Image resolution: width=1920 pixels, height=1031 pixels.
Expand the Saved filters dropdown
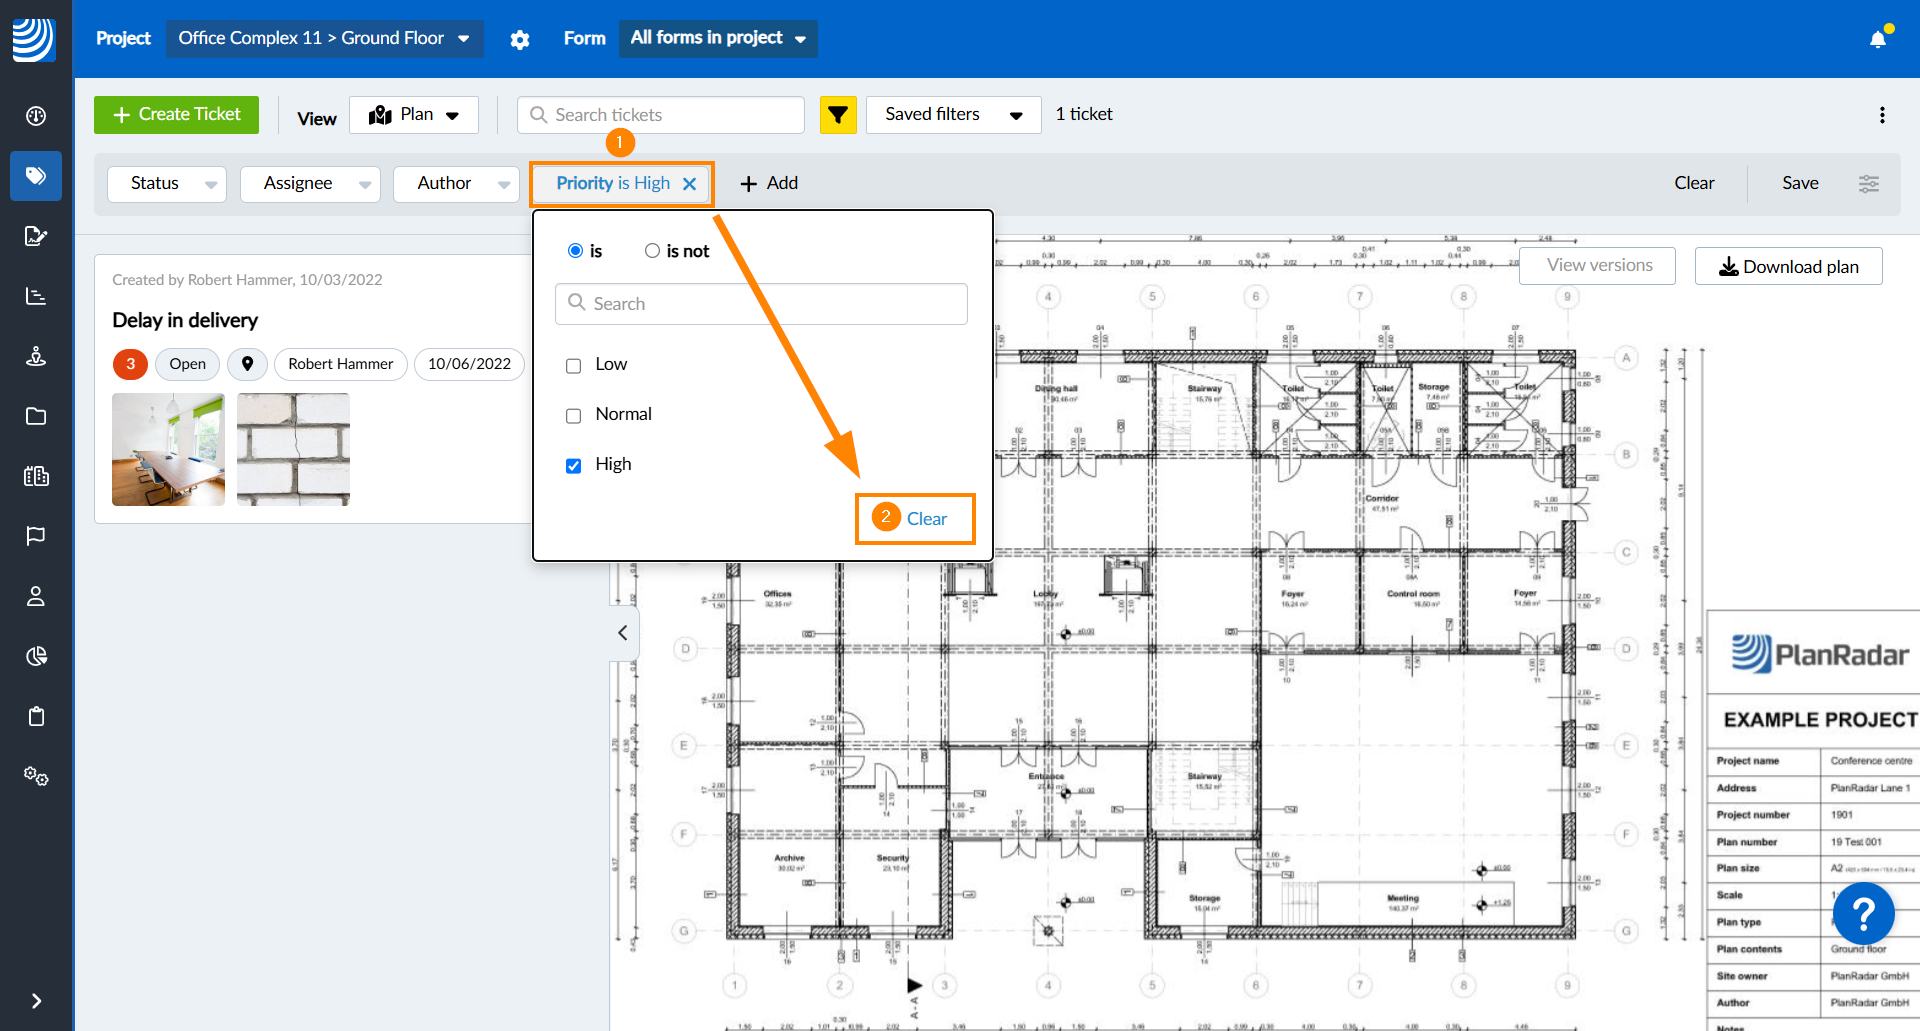[952, 115]
